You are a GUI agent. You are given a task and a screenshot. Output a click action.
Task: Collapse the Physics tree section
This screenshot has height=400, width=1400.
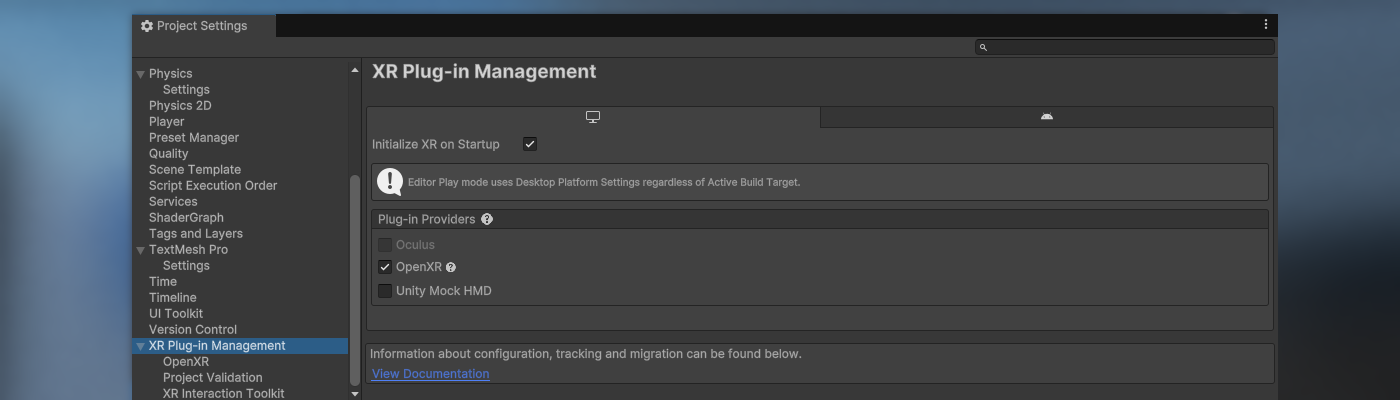[140, 74]
